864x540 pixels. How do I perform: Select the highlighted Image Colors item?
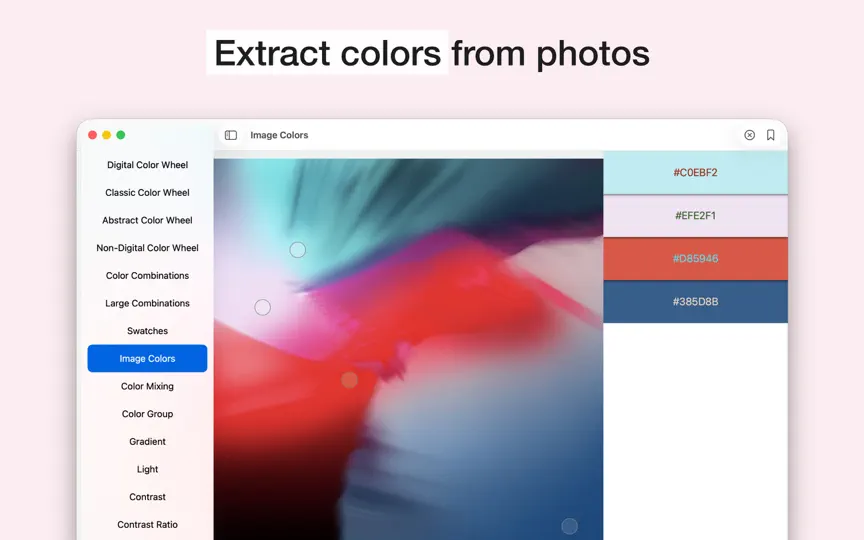coord(147,358)
